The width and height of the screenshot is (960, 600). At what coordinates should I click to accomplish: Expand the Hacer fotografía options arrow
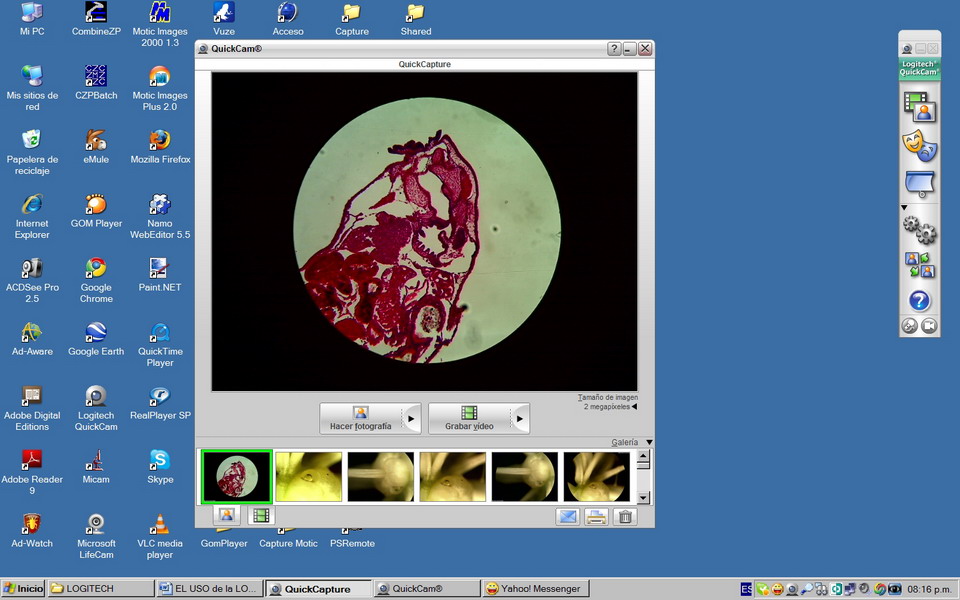(411, 418)
